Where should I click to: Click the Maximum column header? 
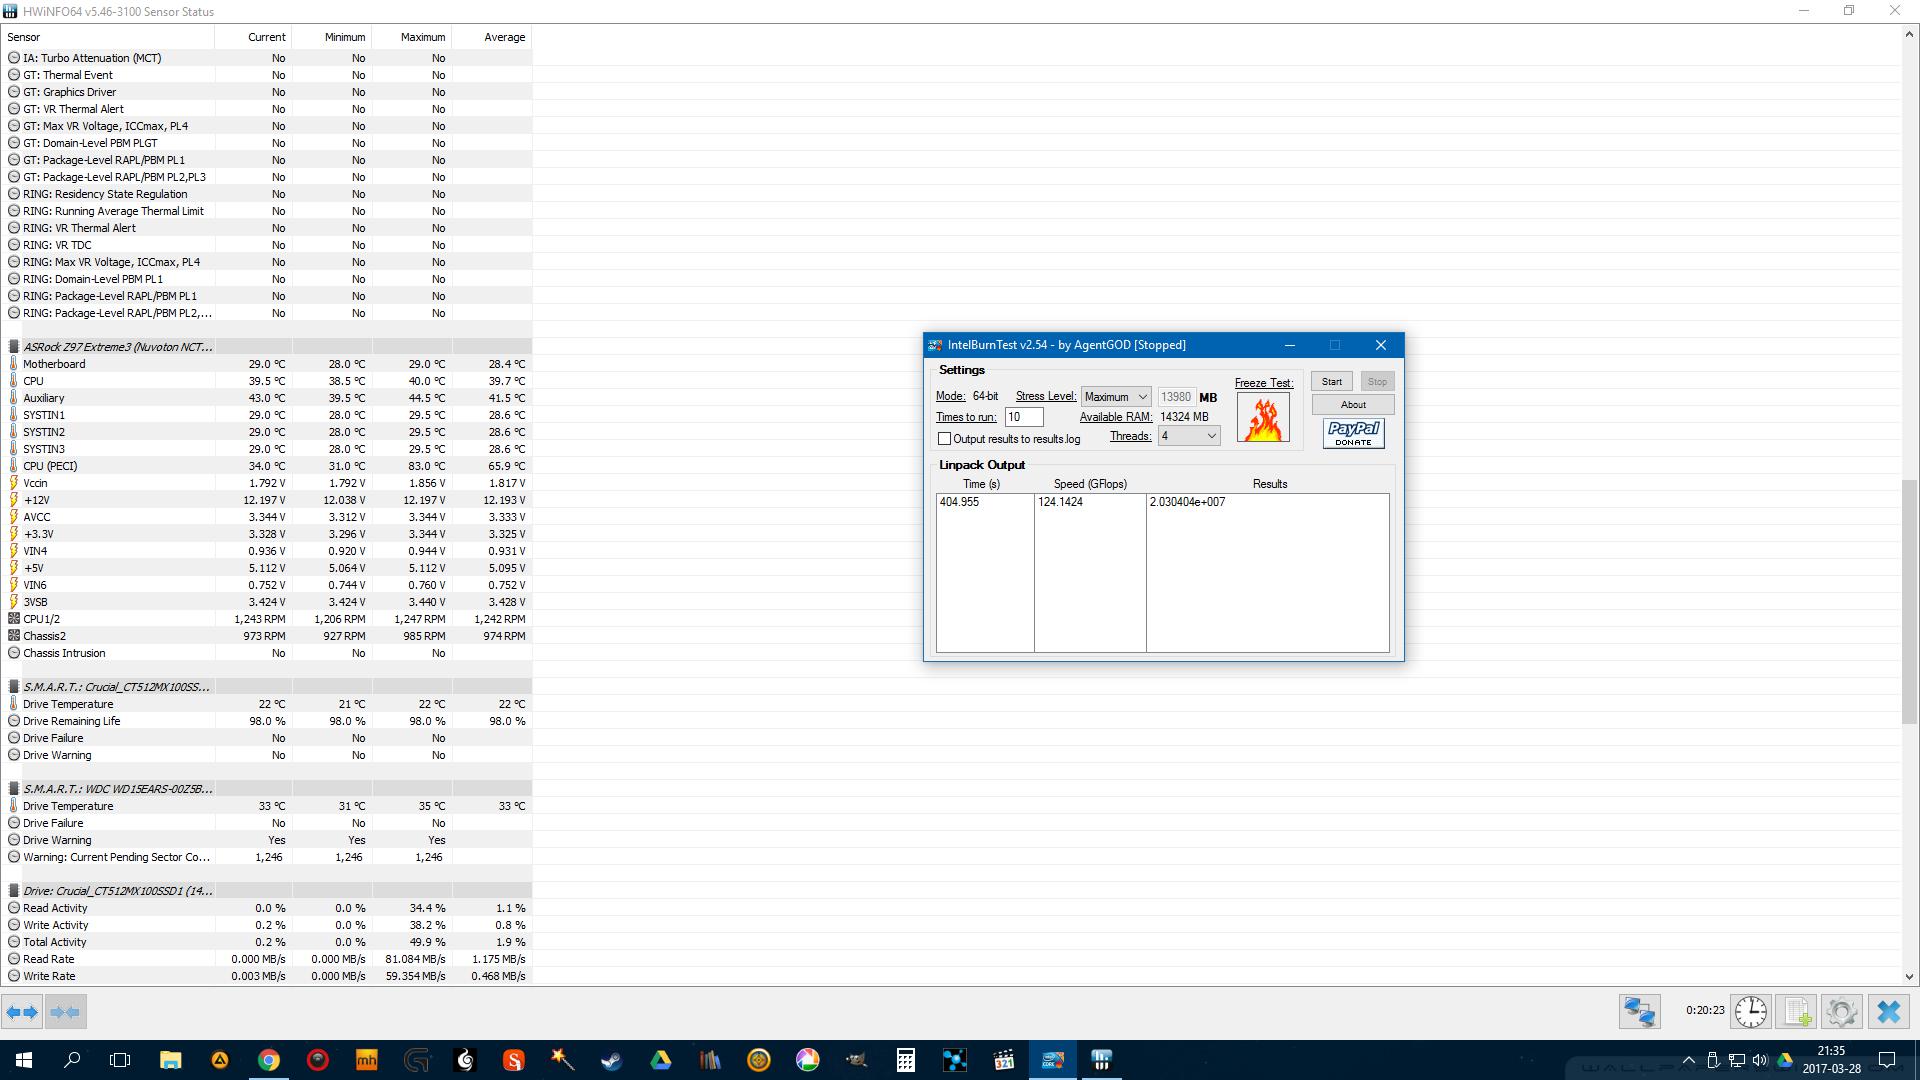click(x=412, y=37)
